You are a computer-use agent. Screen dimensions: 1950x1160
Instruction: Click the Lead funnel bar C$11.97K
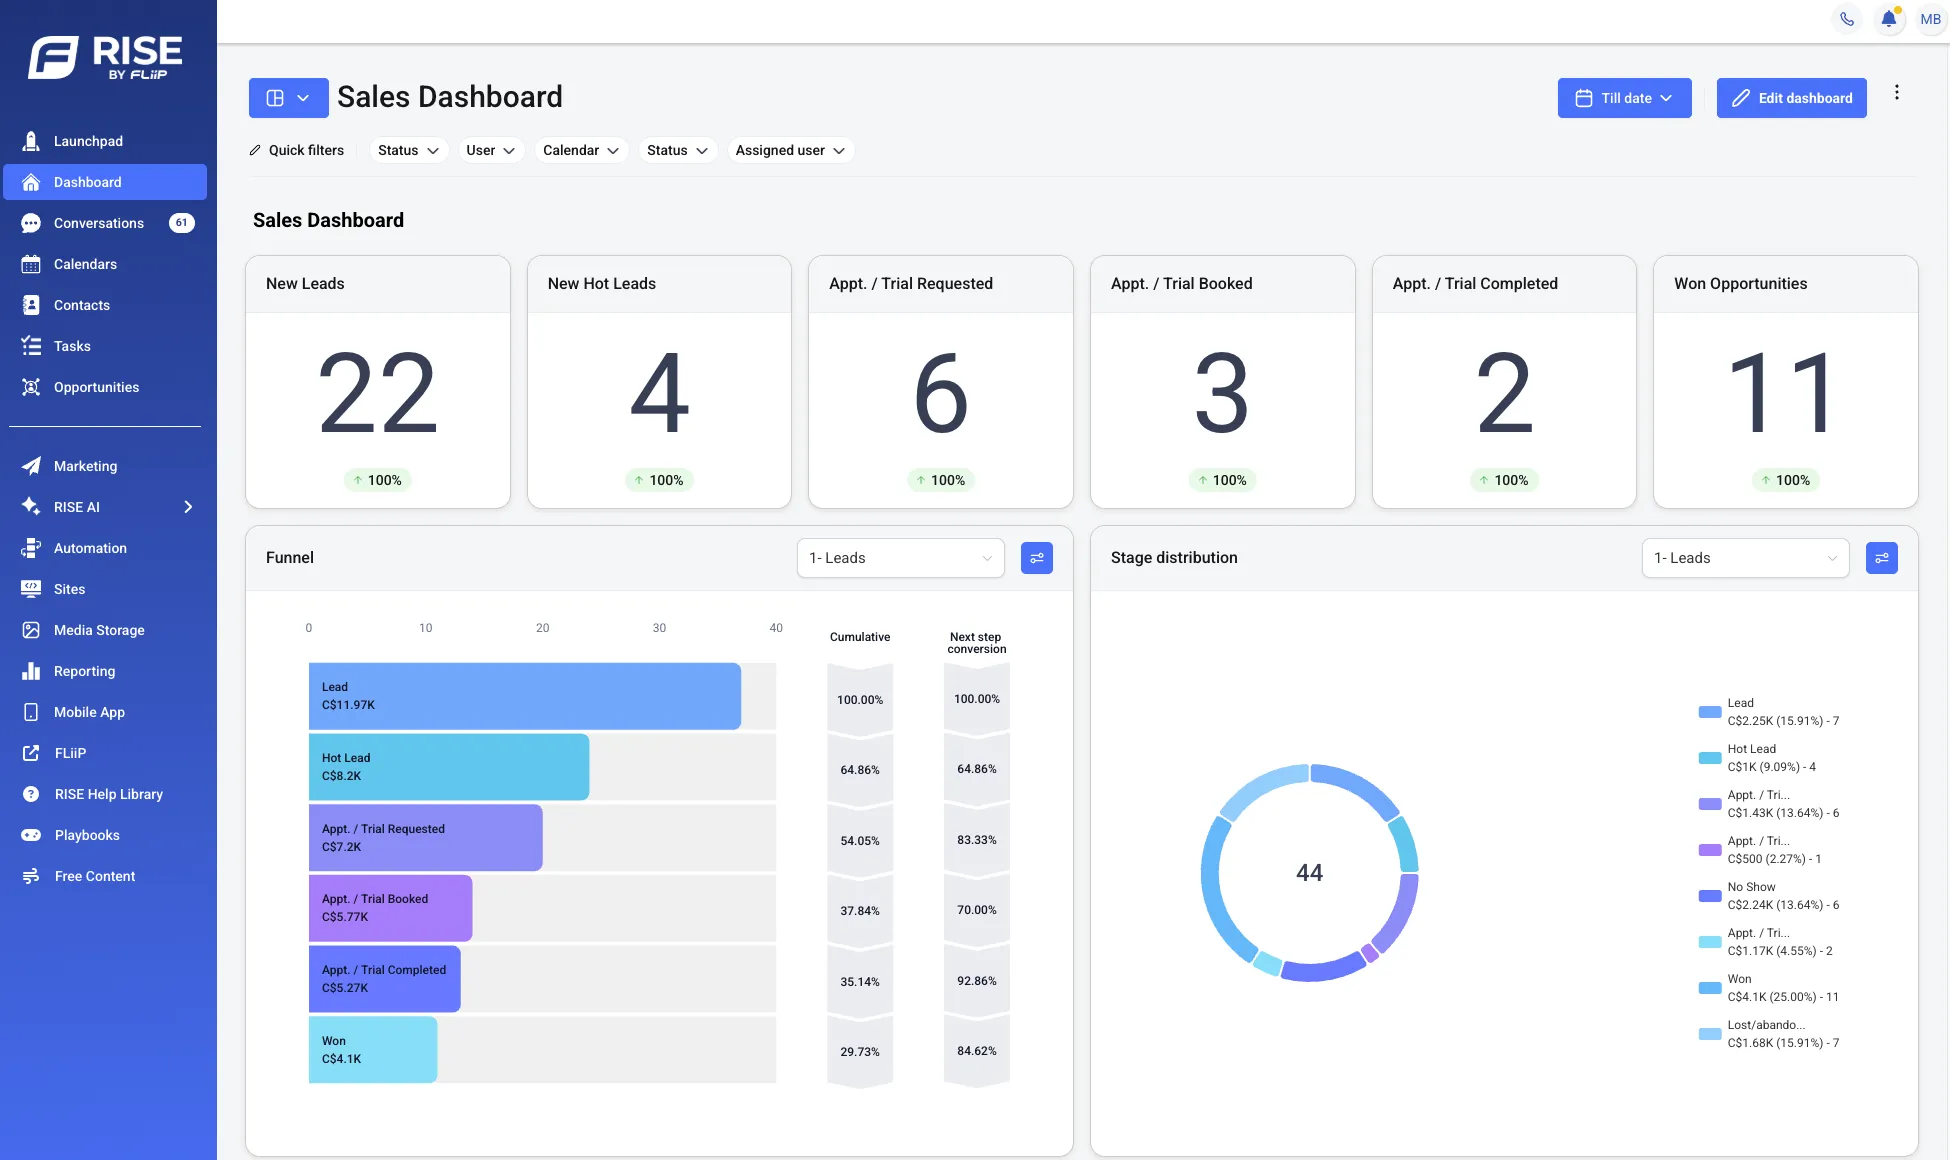coord(524,696)
